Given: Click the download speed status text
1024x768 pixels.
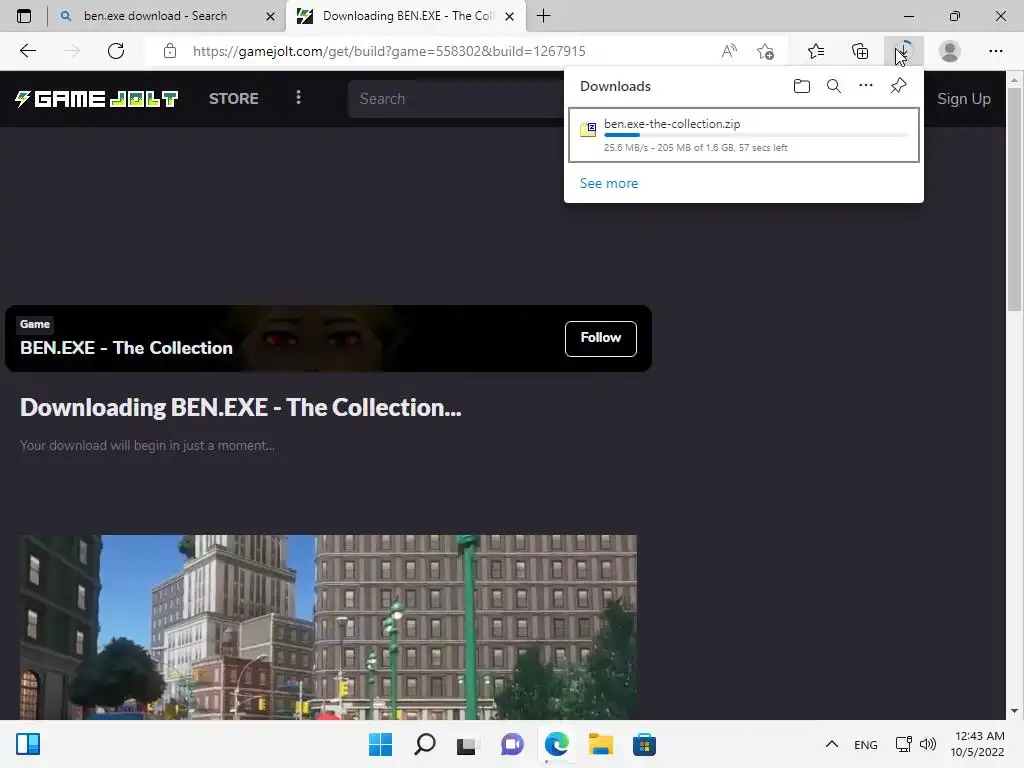Looking at the screenshot, I should 696,148.
